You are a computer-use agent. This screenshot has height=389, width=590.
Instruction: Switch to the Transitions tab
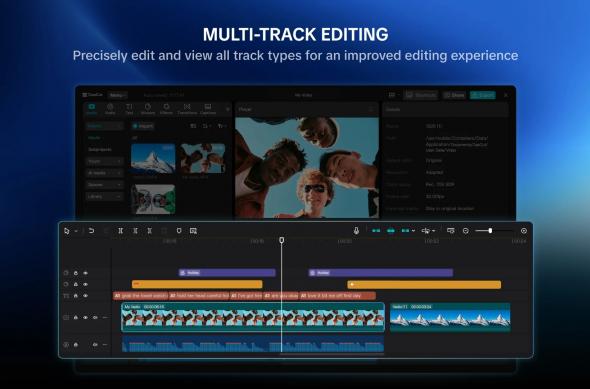click(187, 109)
